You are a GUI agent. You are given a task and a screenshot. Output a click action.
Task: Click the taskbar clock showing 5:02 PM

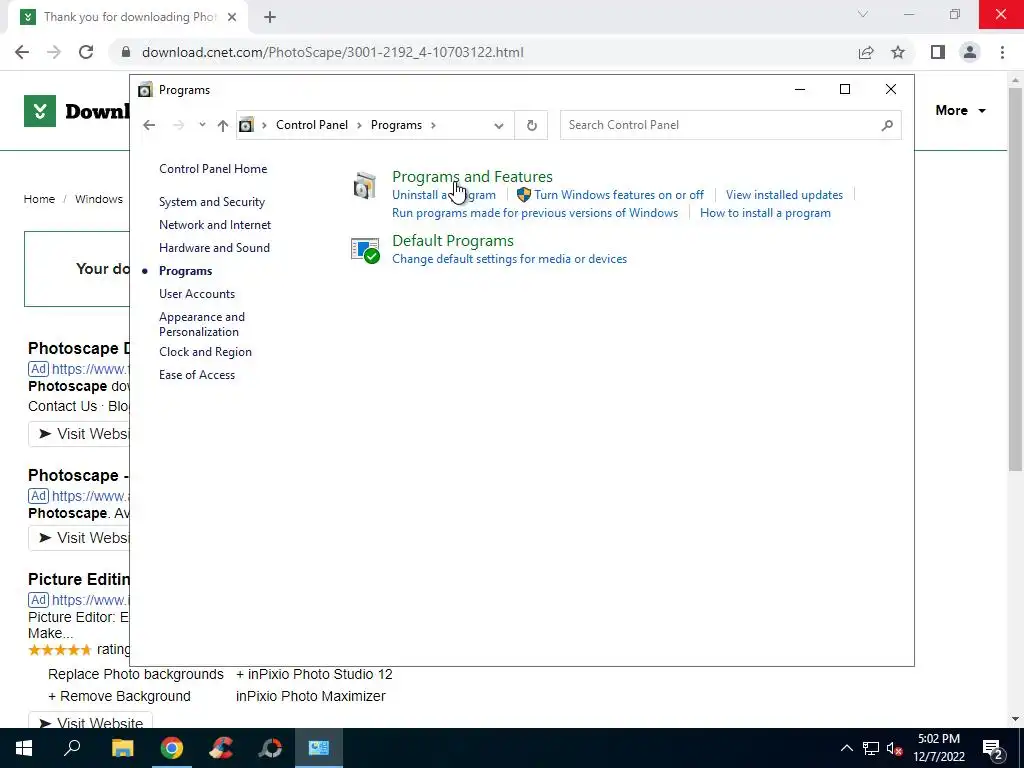click(938, 748)
